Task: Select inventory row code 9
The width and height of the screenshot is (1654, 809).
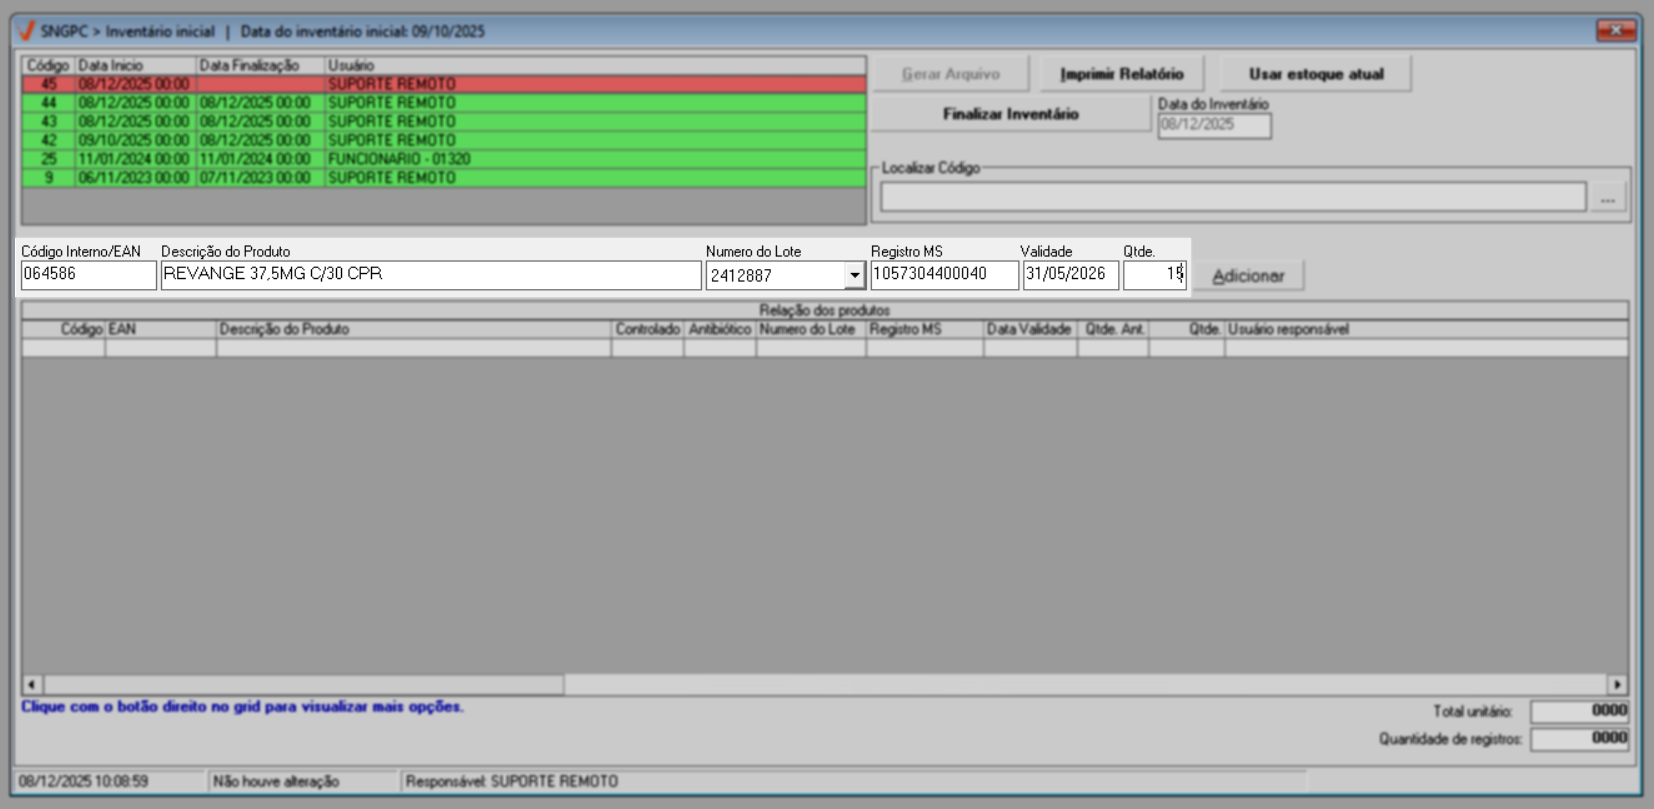Action: [x=443, y=178]
